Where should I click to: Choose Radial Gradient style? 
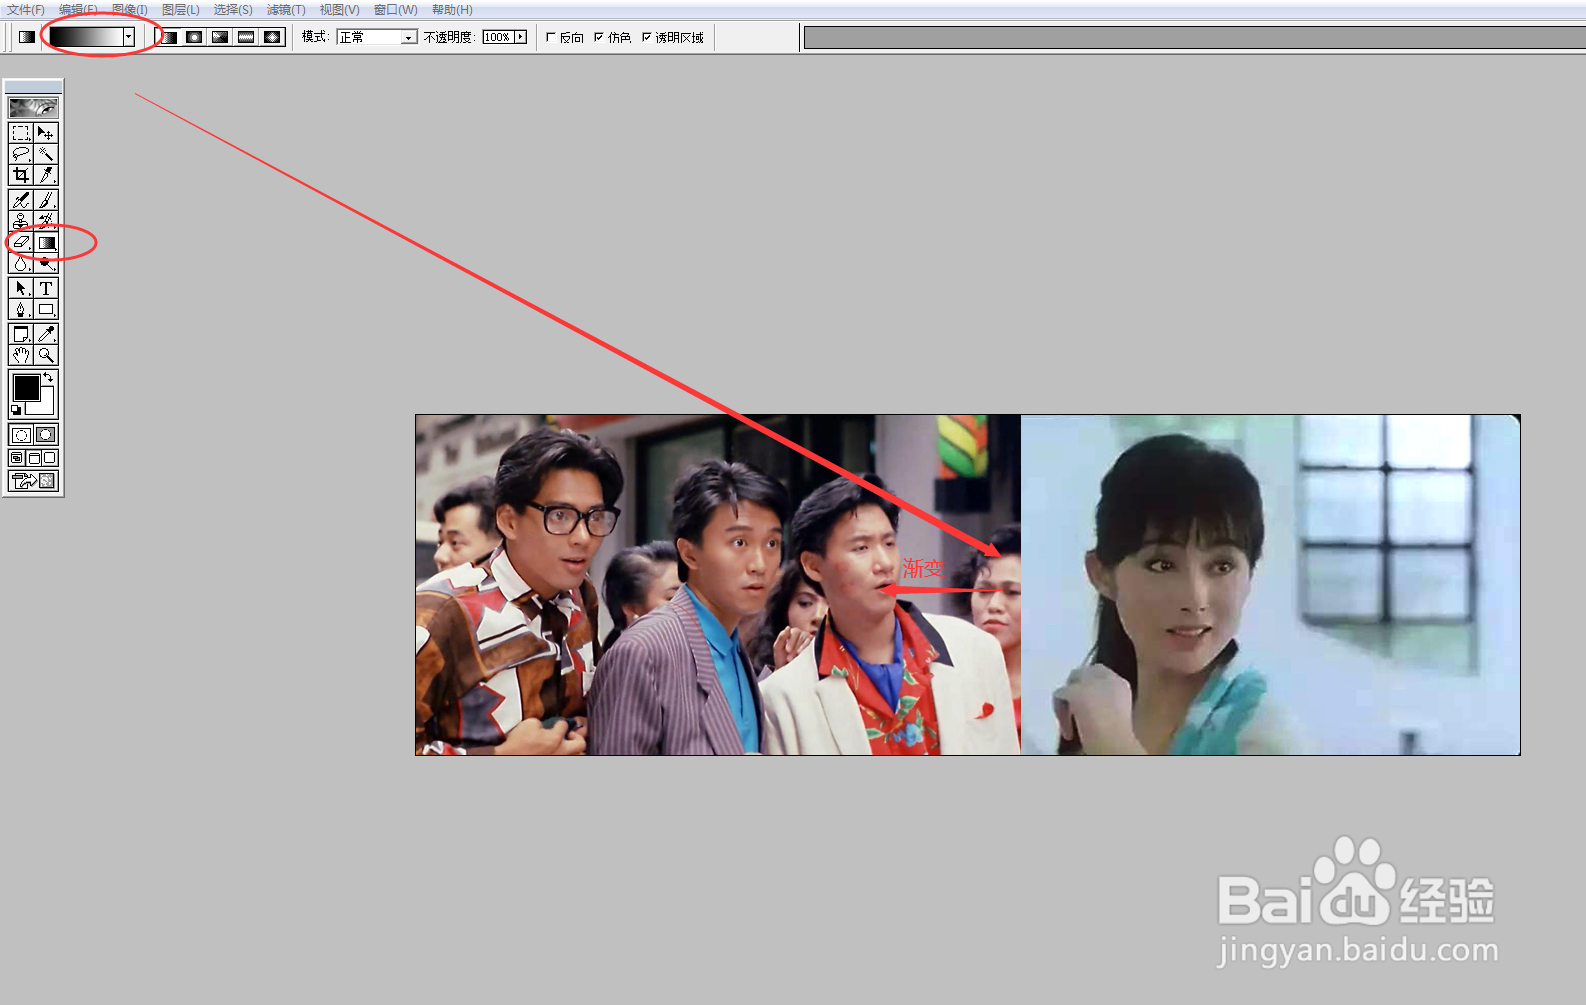tap(194, 37)
